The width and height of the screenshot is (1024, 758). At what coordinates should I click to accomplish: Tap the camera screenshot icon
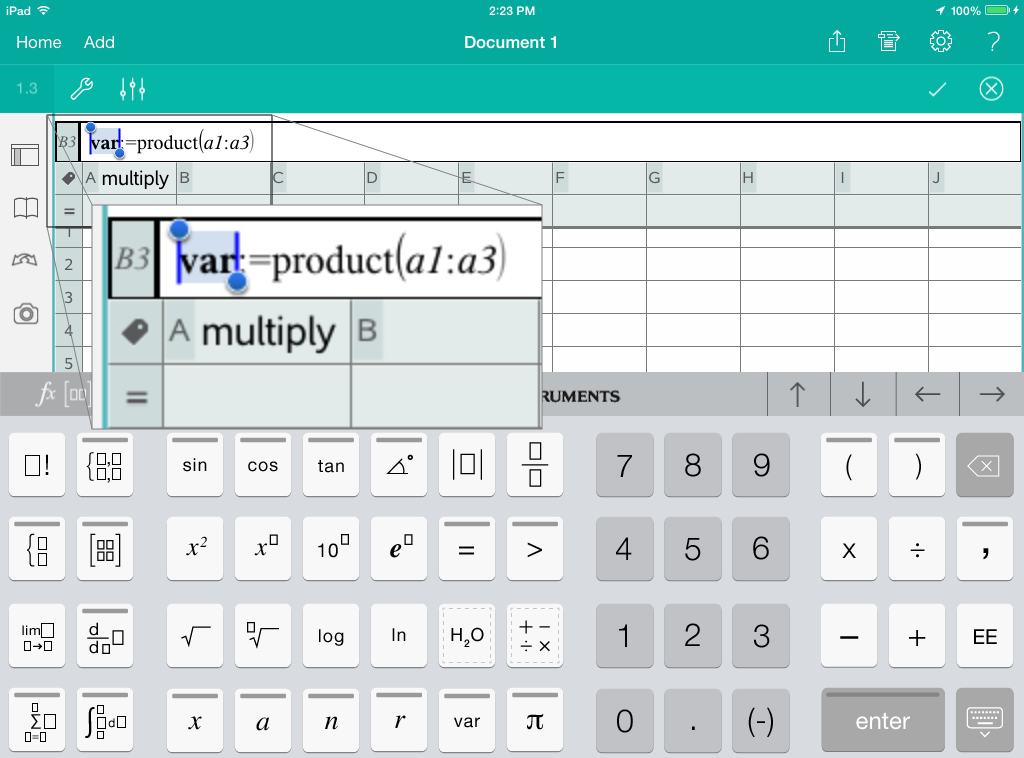click(26, 314)
